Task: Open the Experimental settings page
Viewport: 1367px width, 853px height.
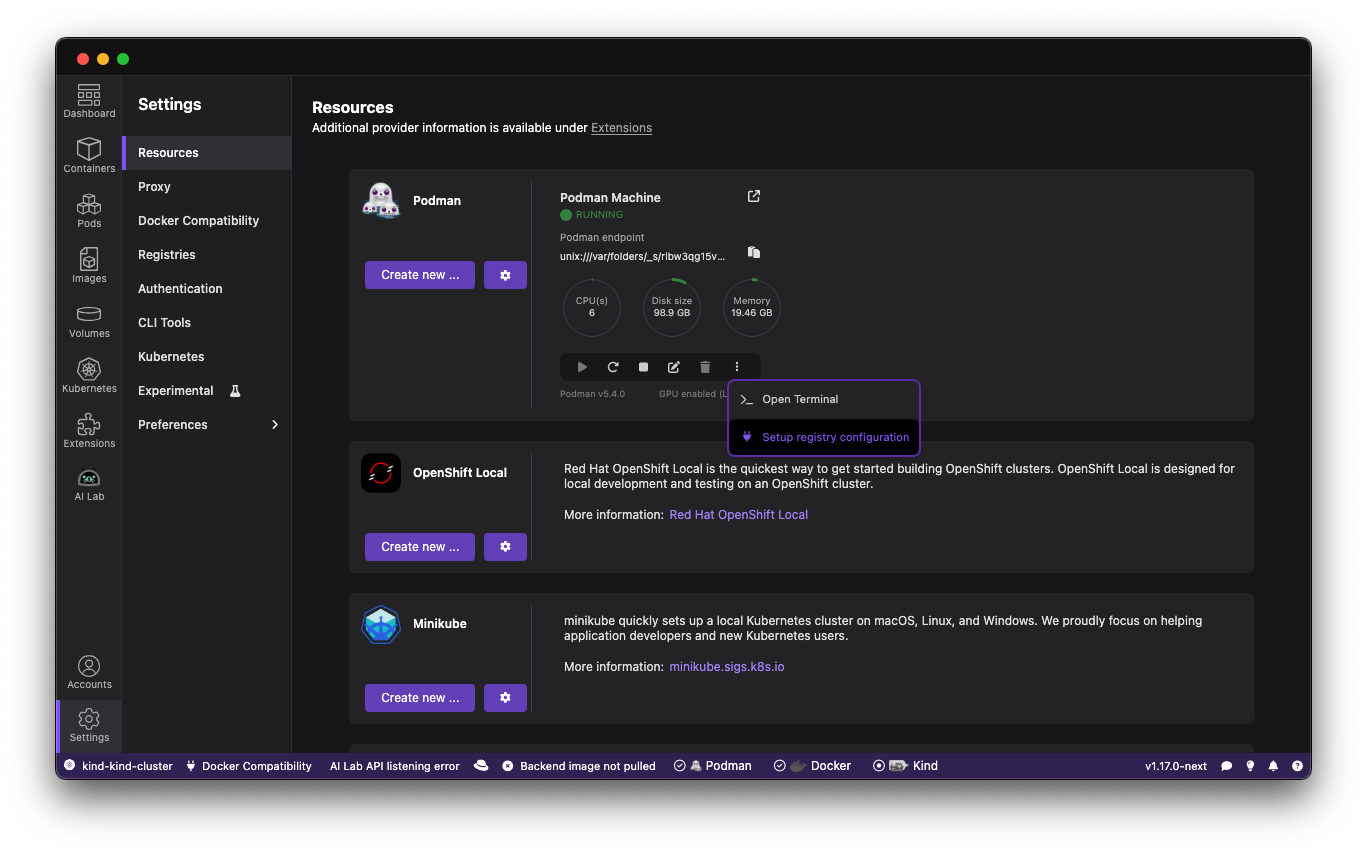Action: point(176,391)
